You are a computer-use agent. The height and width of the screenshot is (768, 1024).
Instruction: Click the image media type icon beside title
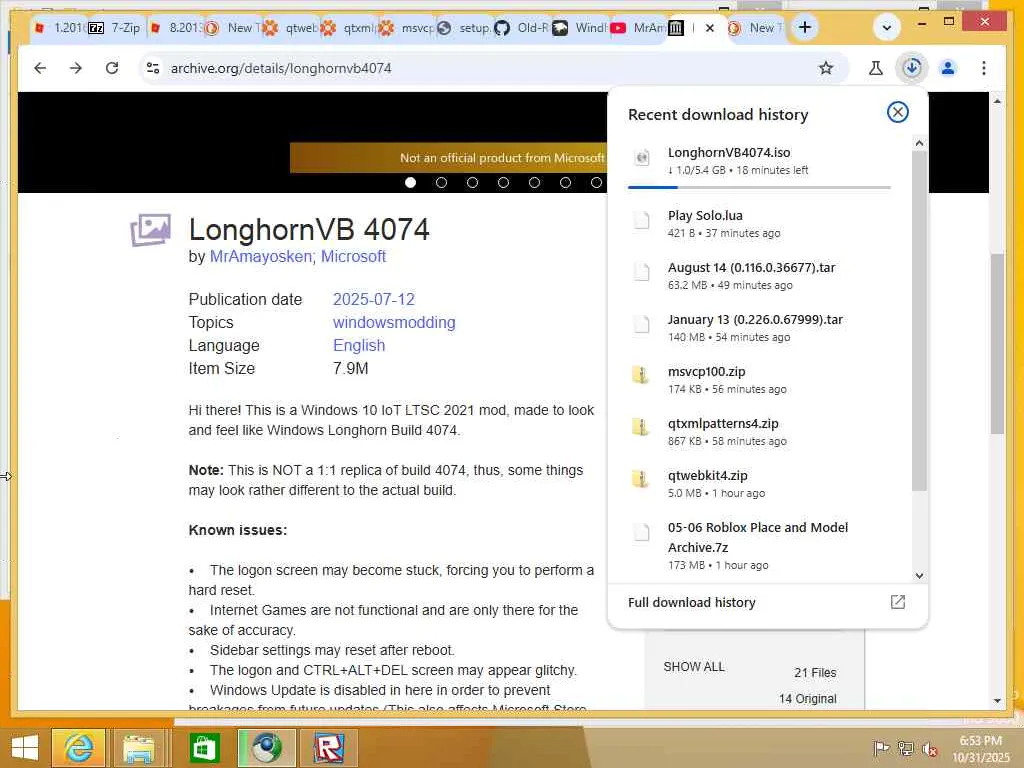click(x=150, y=230)
